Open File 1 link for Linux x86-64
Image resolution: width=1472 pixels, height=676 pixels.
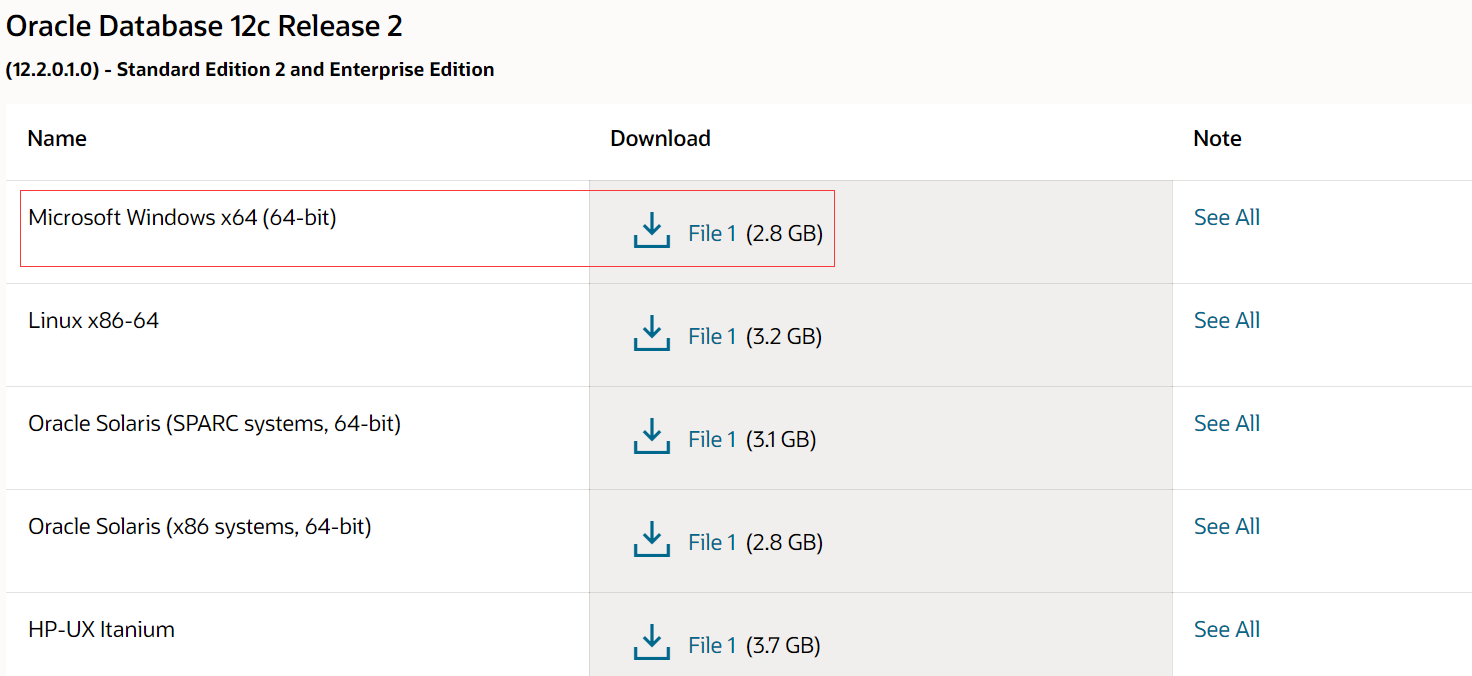[x=712, y=336]
